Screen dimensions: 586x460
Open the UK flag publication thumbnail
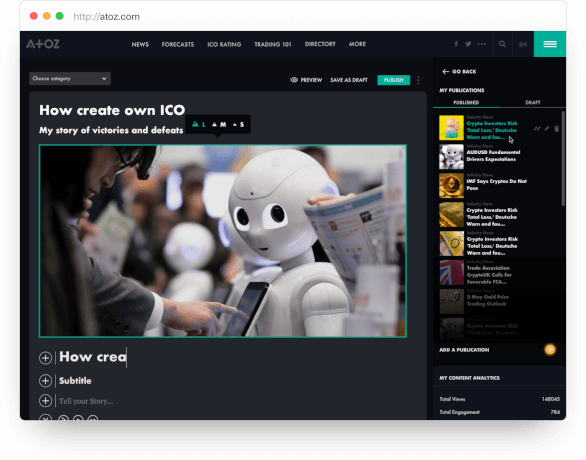coord(451,272)
